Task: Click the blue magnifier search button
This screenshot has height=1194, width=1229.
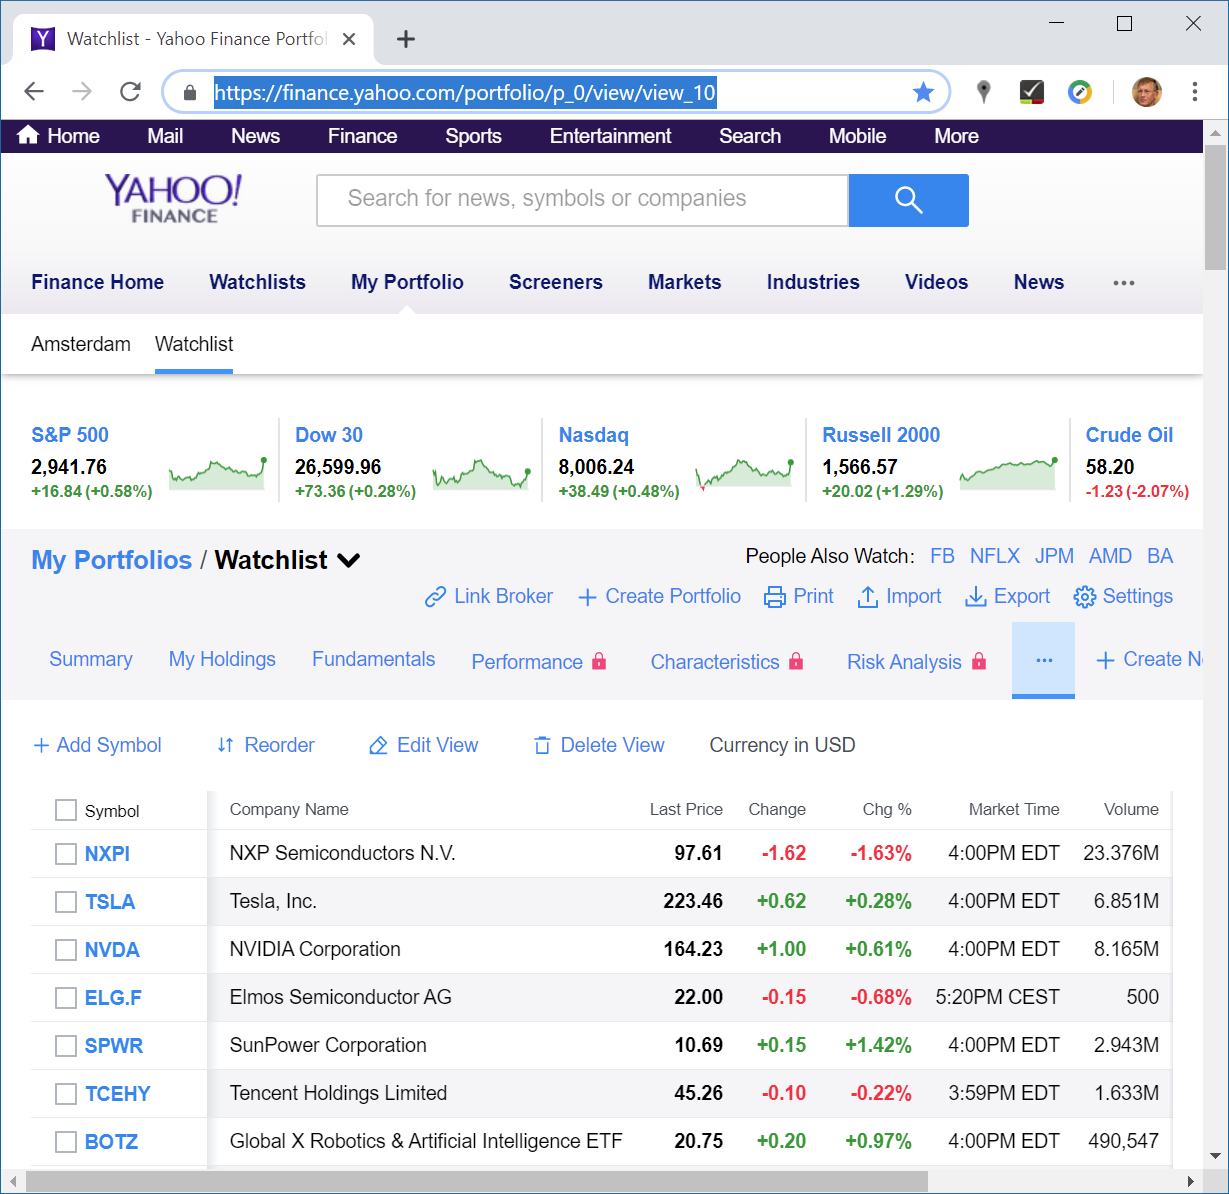Action: click(x=908, y=200)
